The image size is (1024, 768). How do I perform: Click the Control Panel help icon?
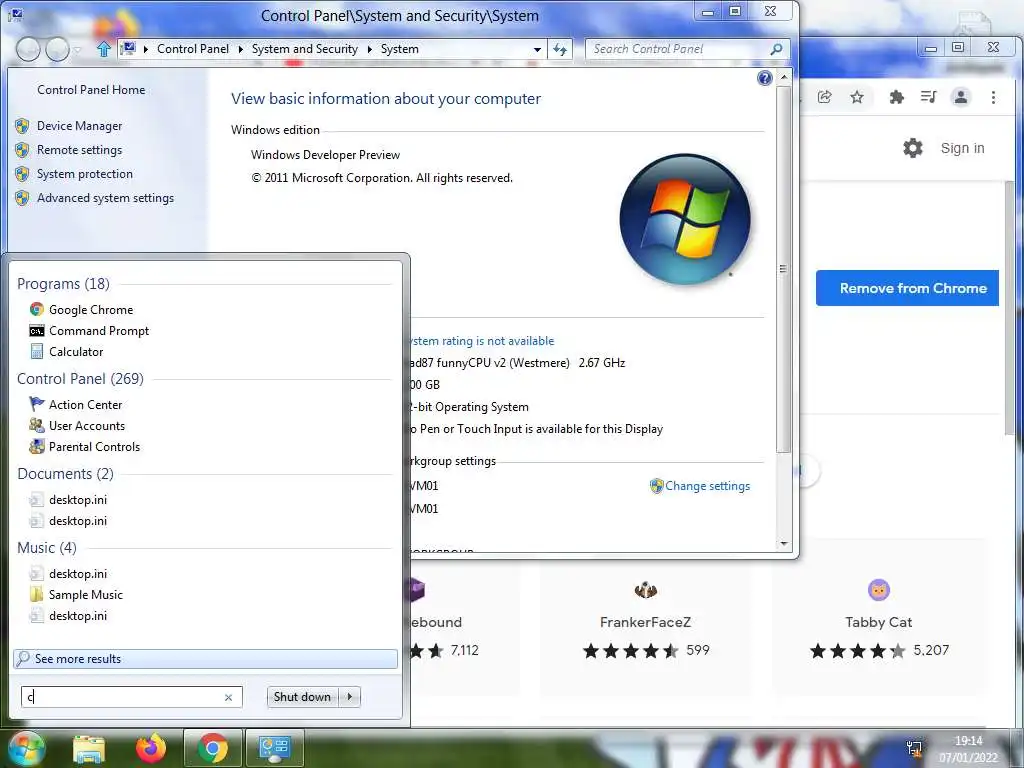point(764,78)
